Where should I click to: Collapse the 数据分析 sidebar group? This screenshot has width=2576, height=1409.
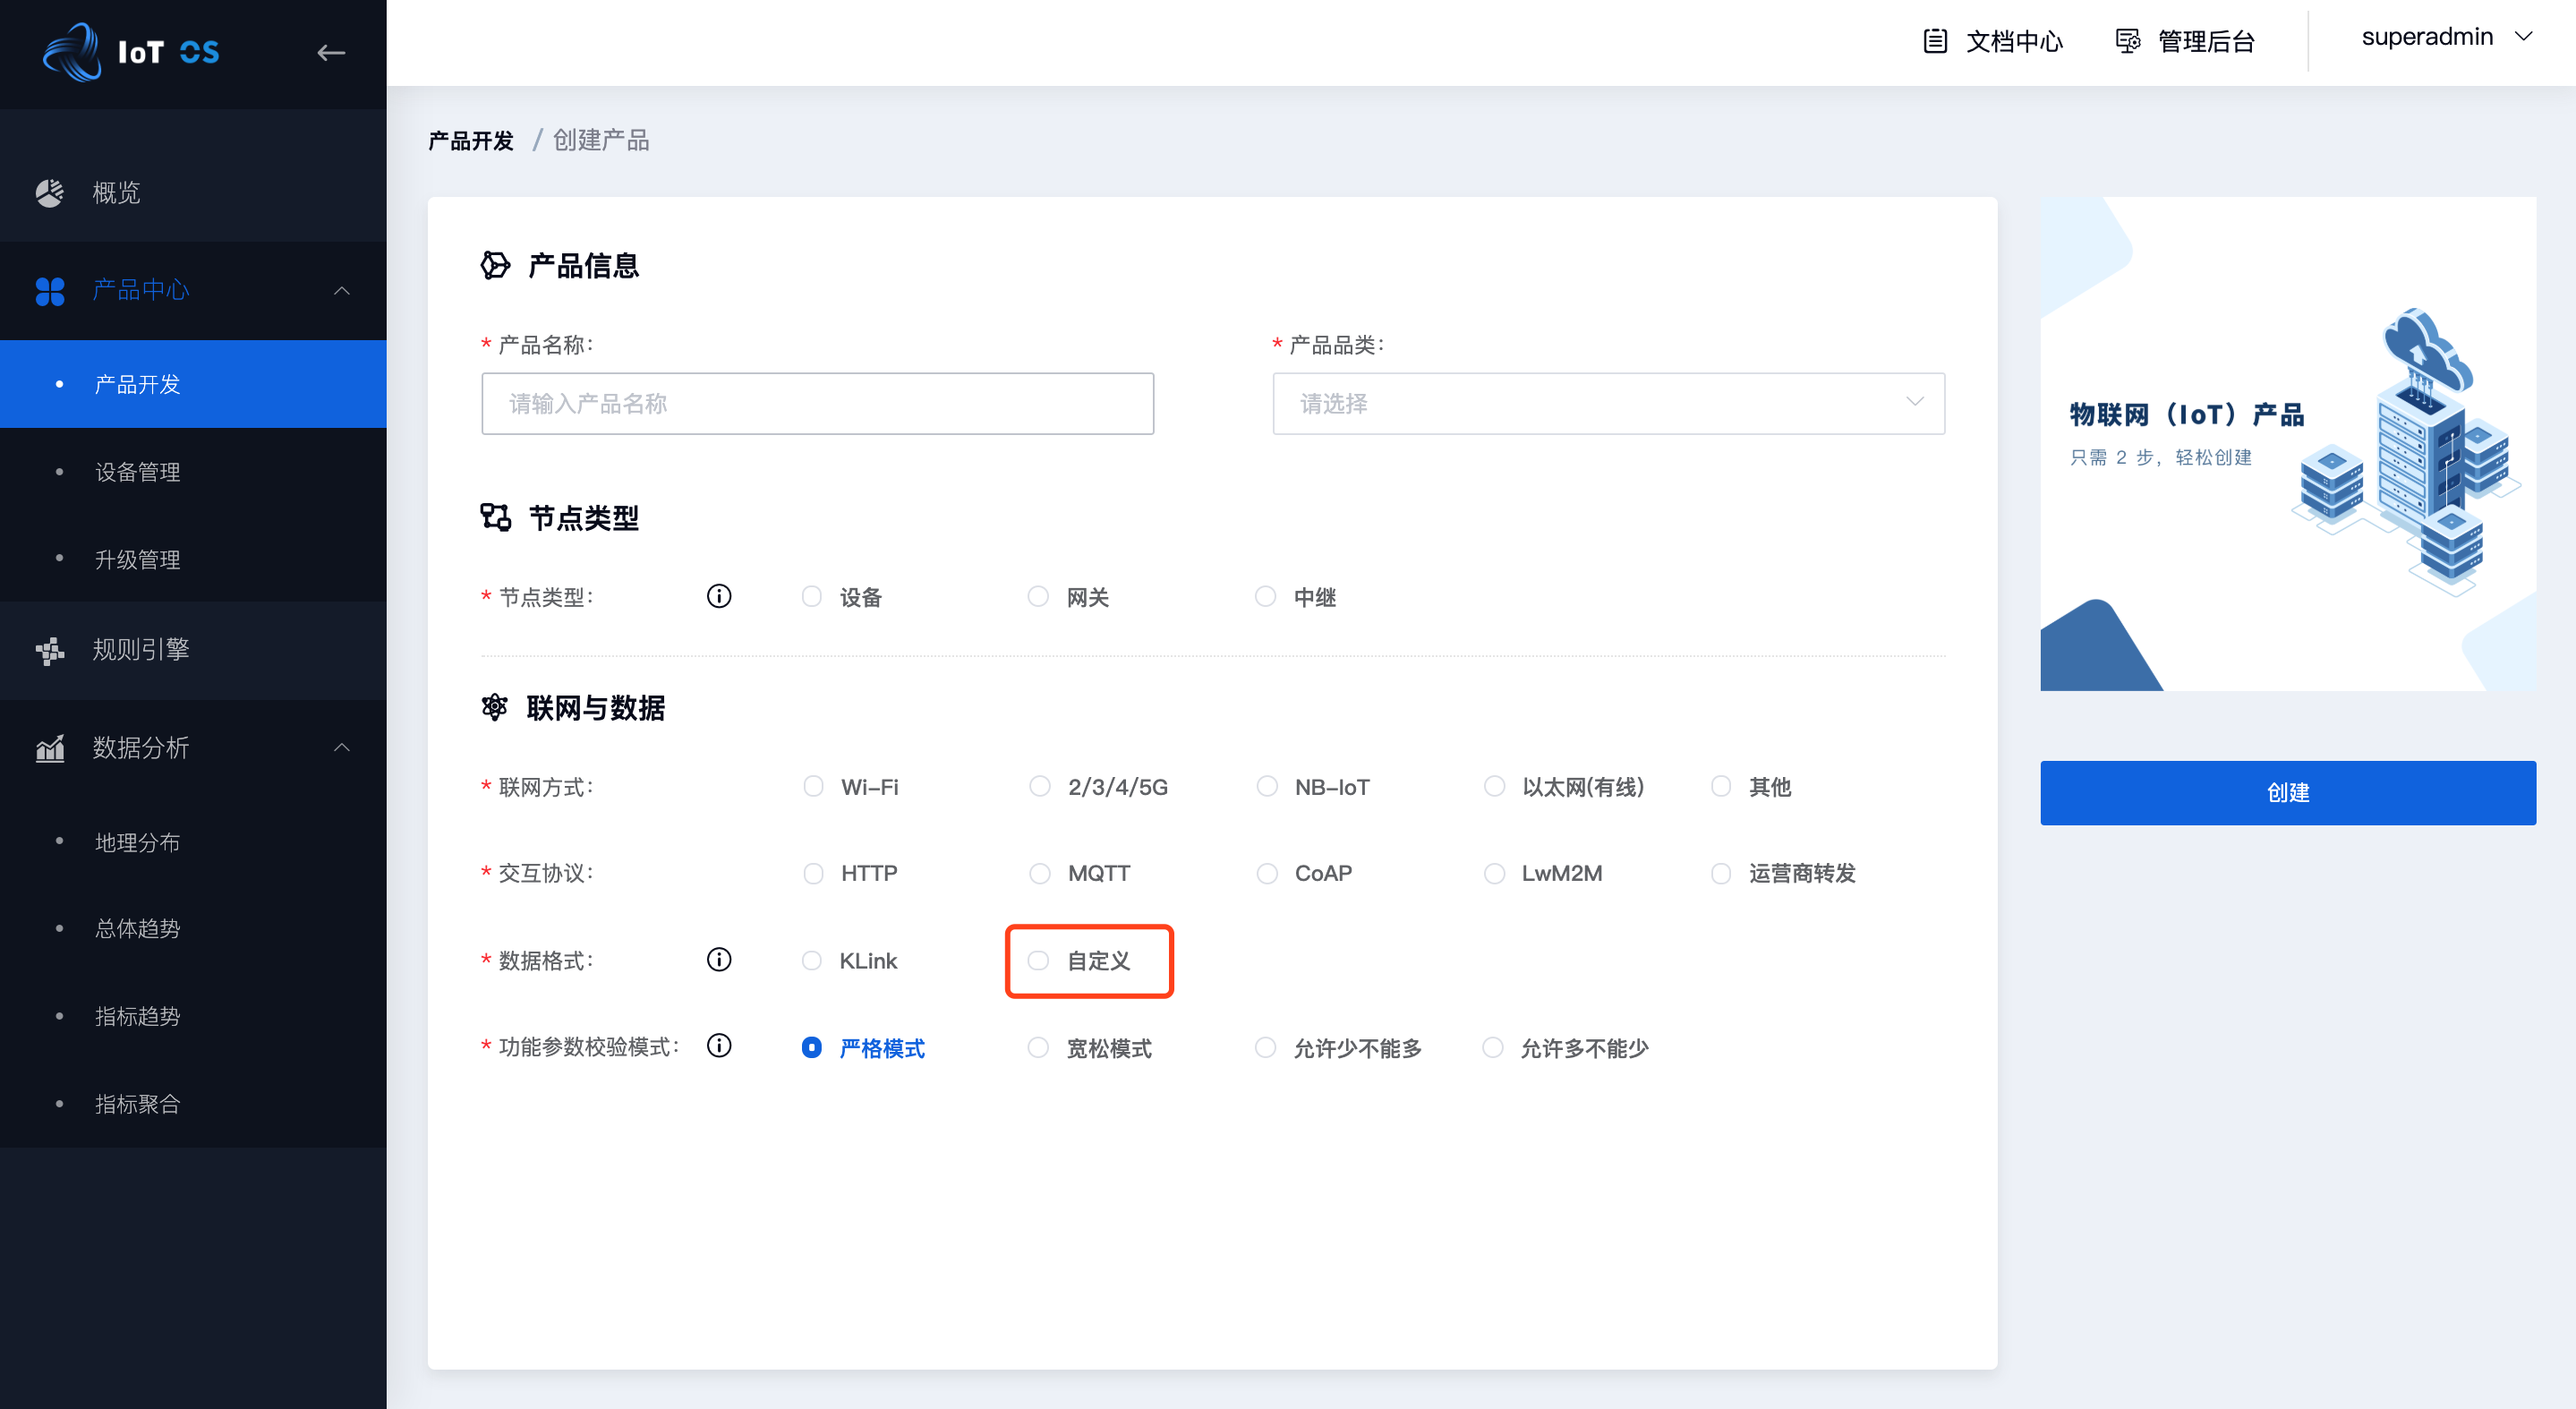(342, 747)
